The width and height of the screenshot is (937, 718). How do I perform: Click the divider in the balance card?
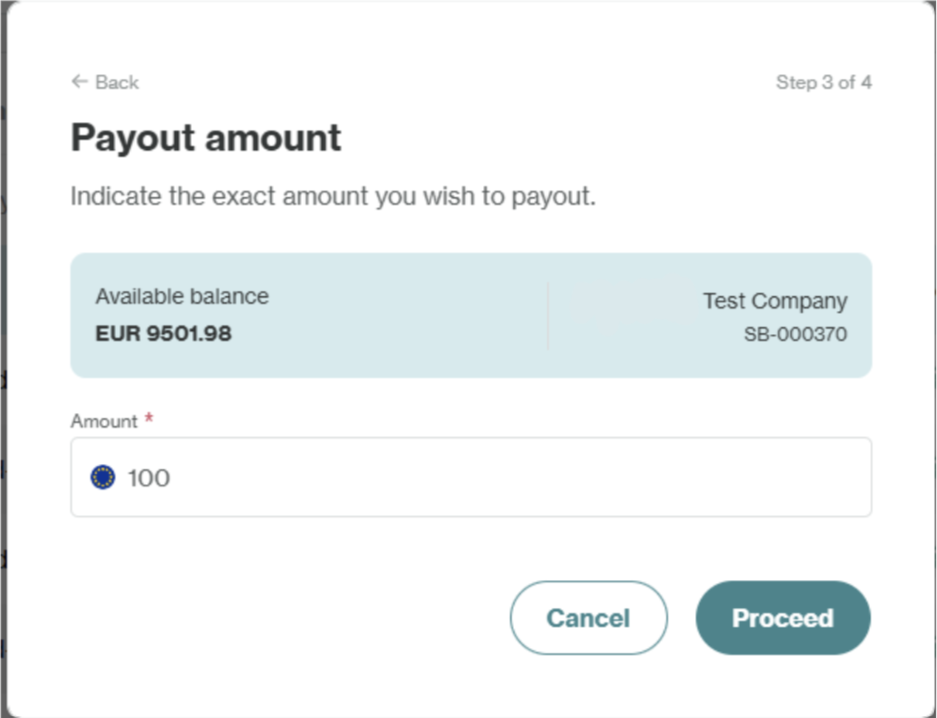(x=548, y=315)
